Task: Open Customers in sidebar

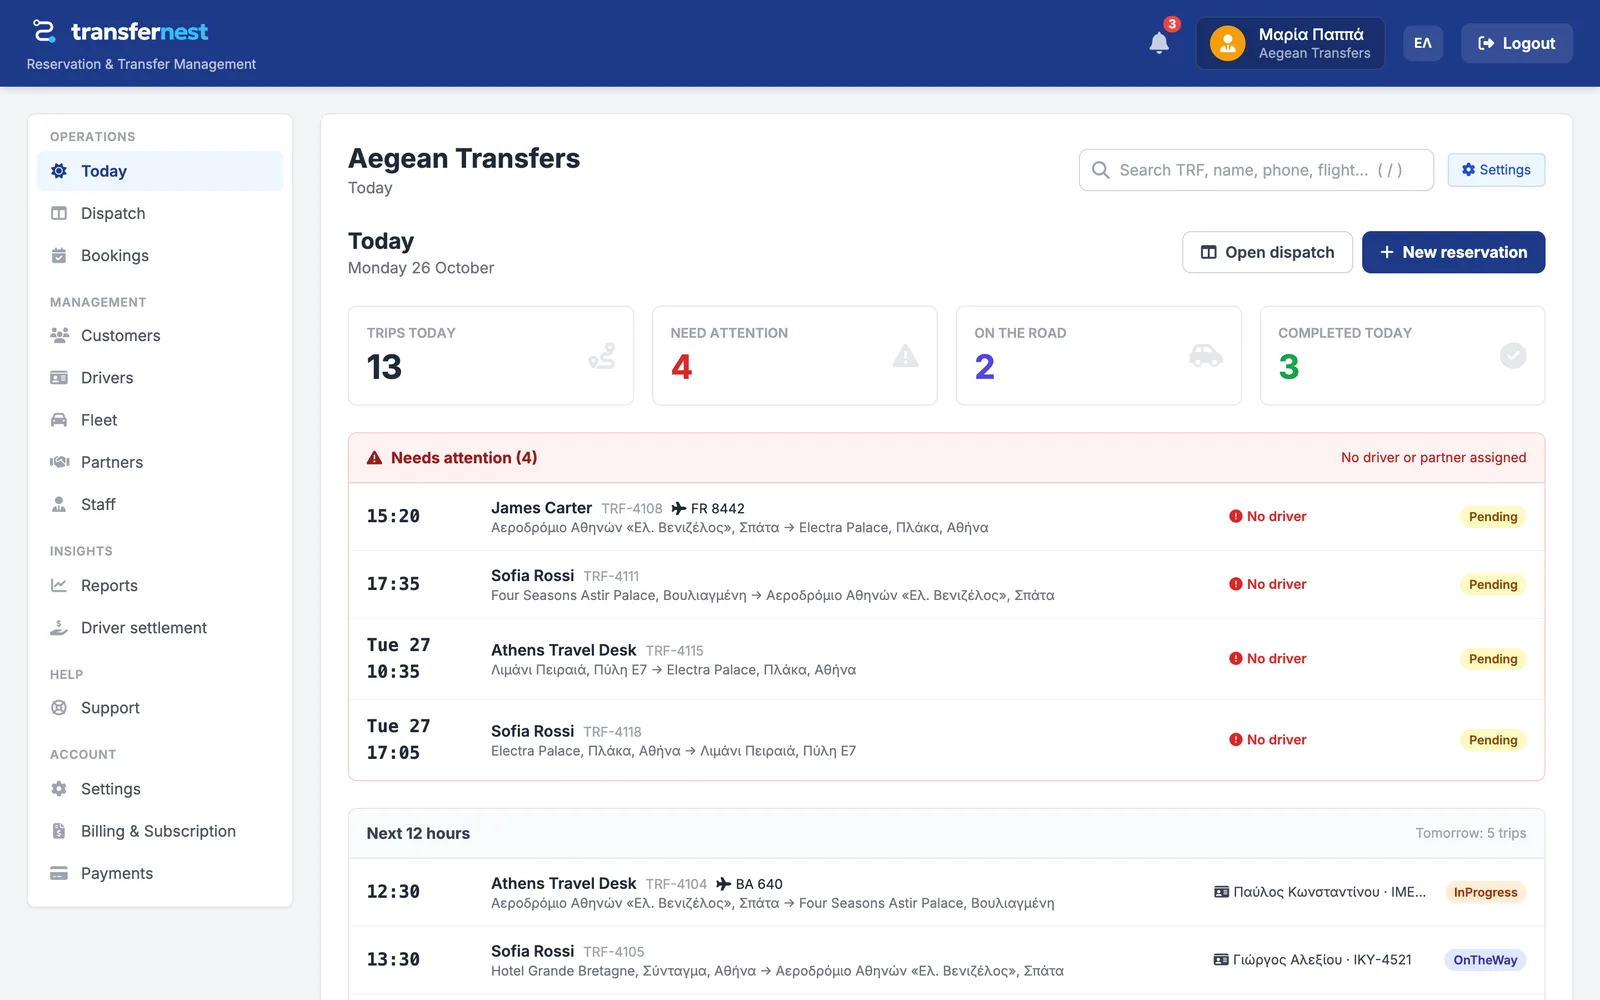Action: click(160, 335)
